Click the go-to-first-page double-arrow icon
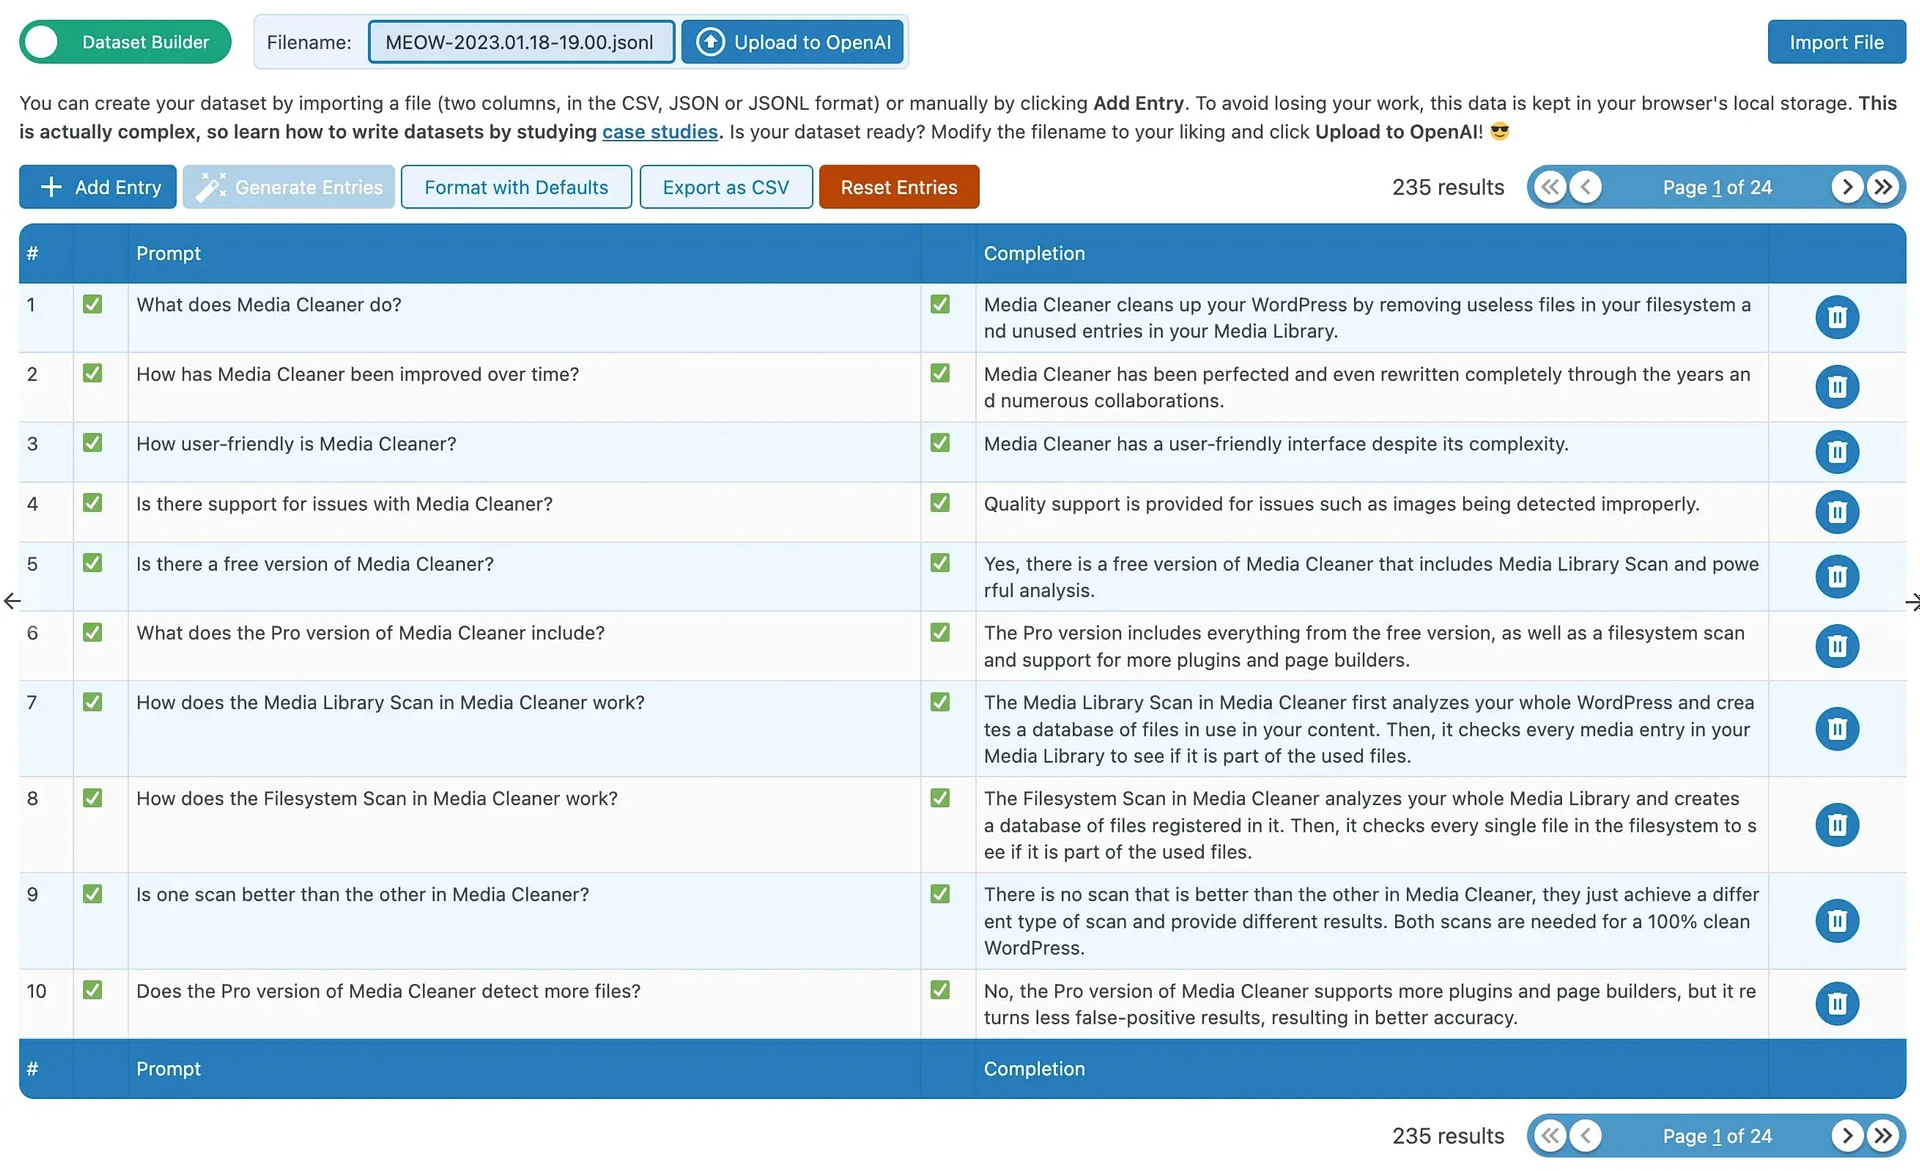Viewport: 1920px width, 1171px height. click(1547, 185)
